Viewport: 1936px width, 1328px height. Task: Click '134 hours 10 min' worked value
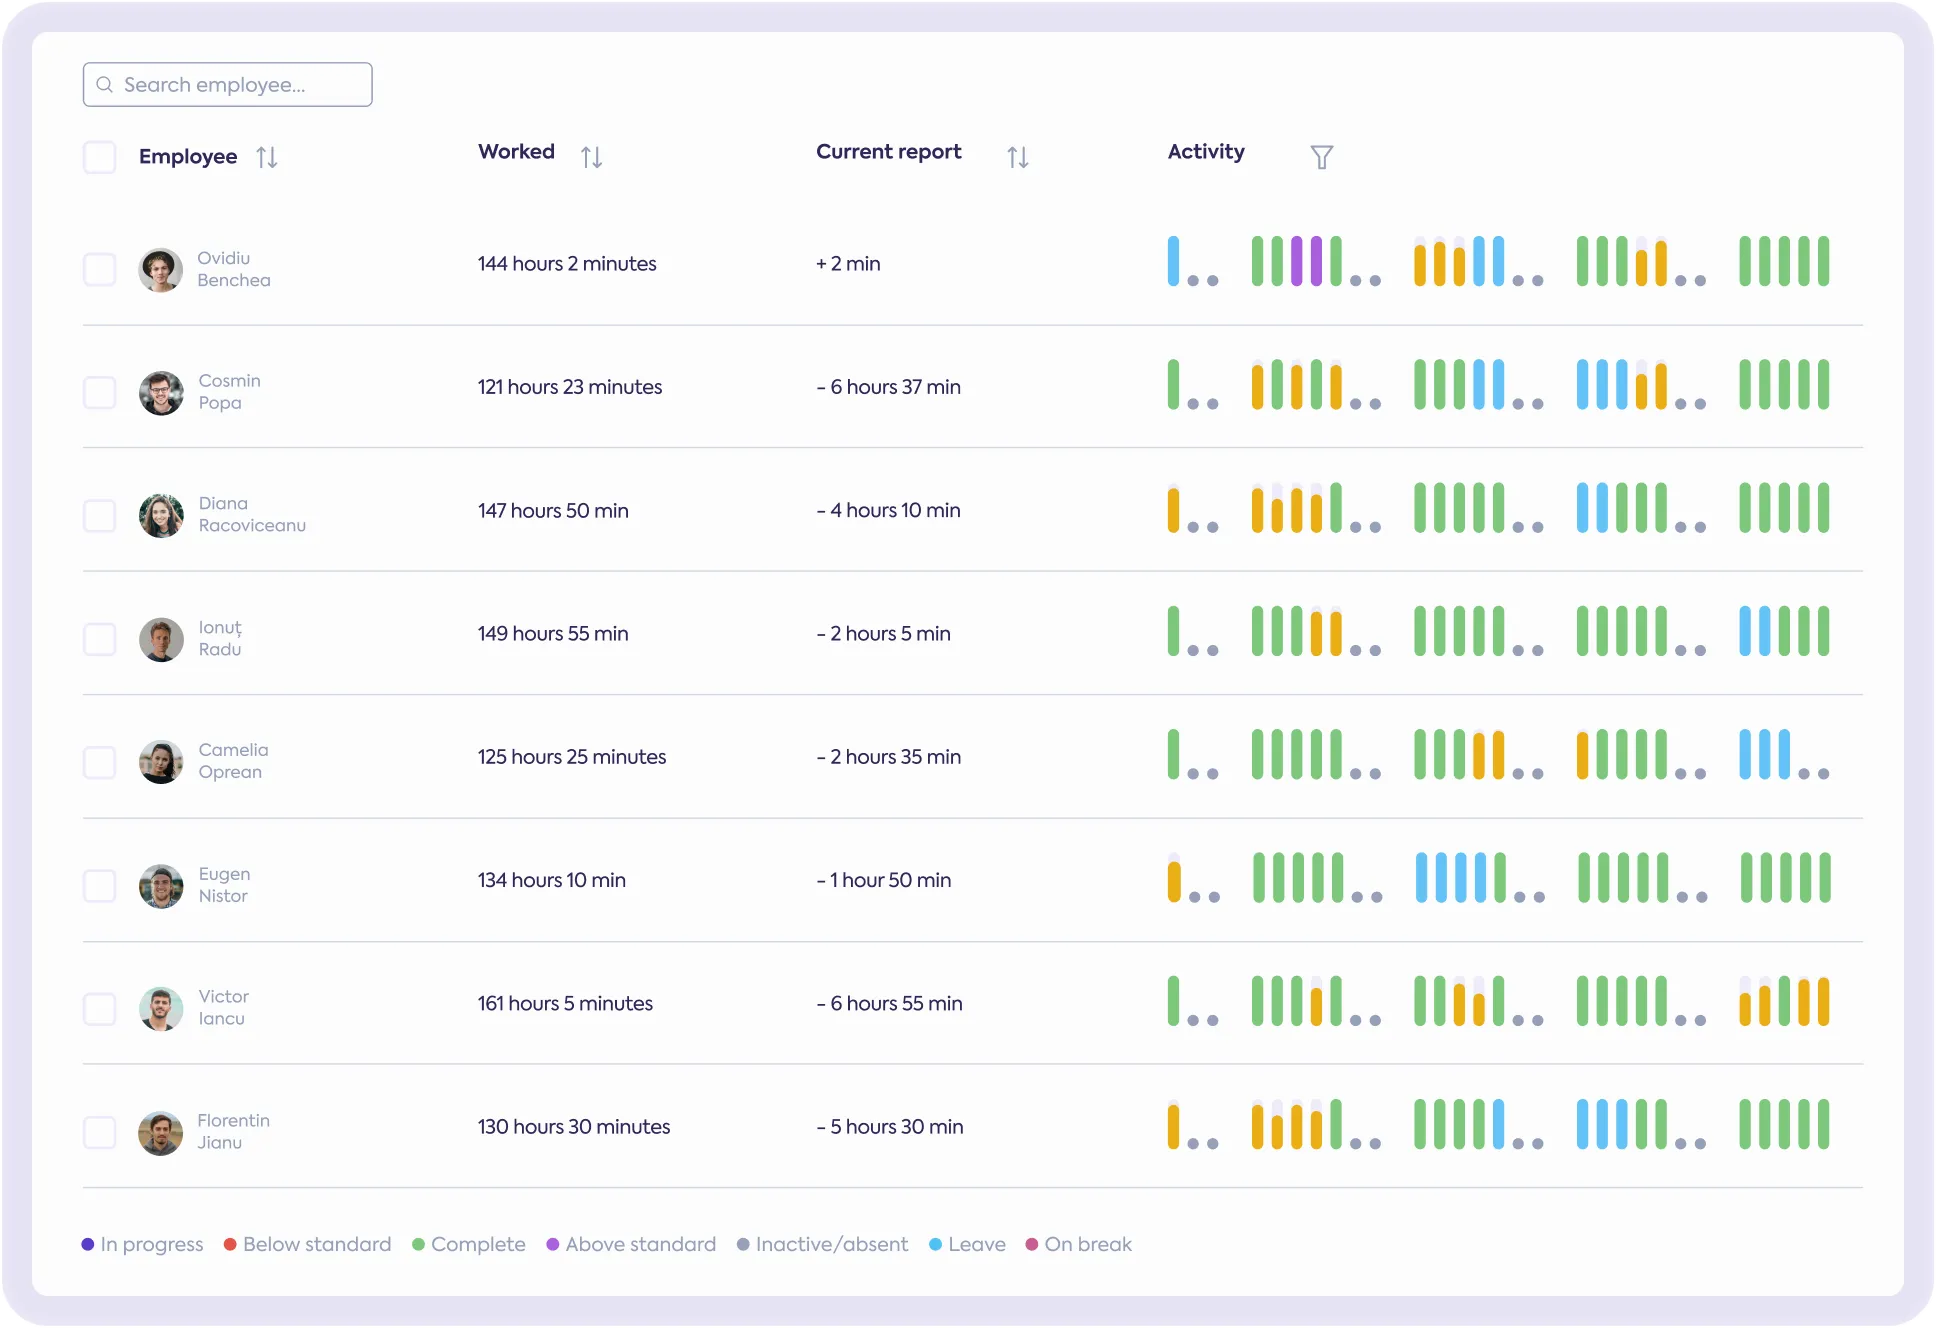click(552, 880)
